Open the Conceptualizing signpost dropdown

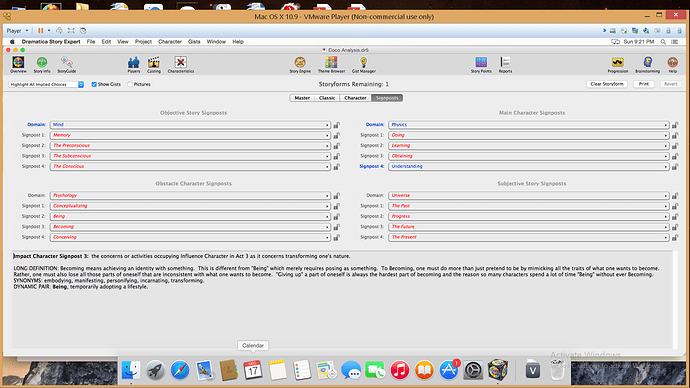click(190, 206)
